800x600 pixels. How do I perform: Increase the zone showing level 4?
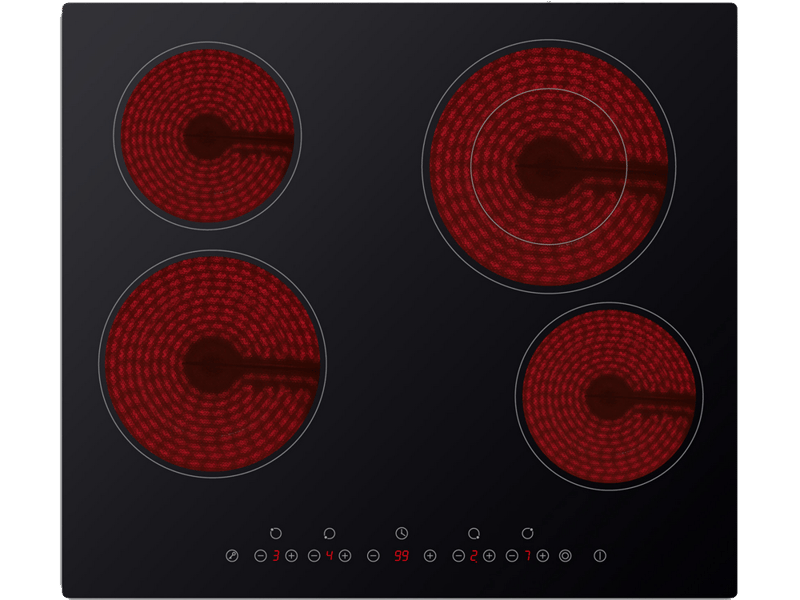coord(345,556)
